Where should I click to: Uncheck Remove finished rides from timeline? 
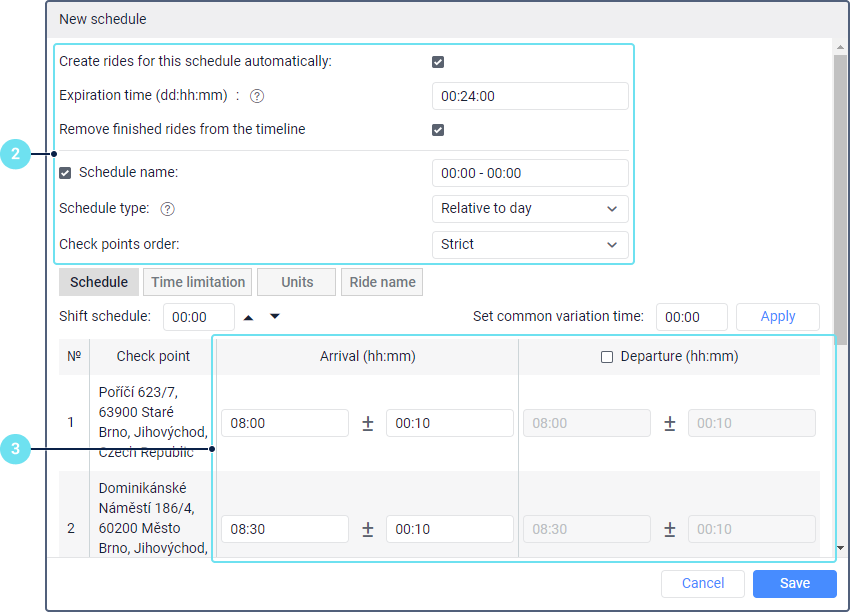click(x=438, y=130)
